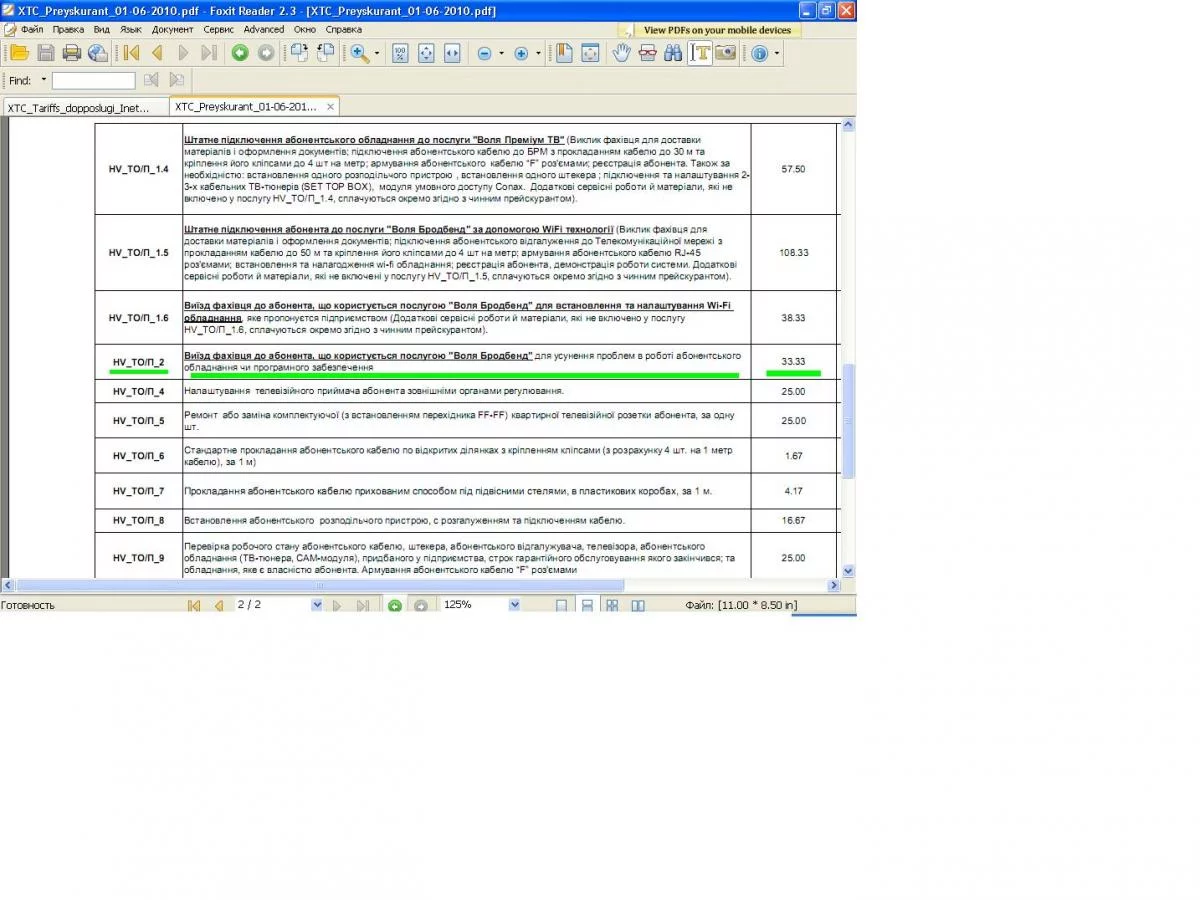Open the Сервис menu
Viewport: 1200px width, 900px height.
pyautogui.click(x=219, y=29)
